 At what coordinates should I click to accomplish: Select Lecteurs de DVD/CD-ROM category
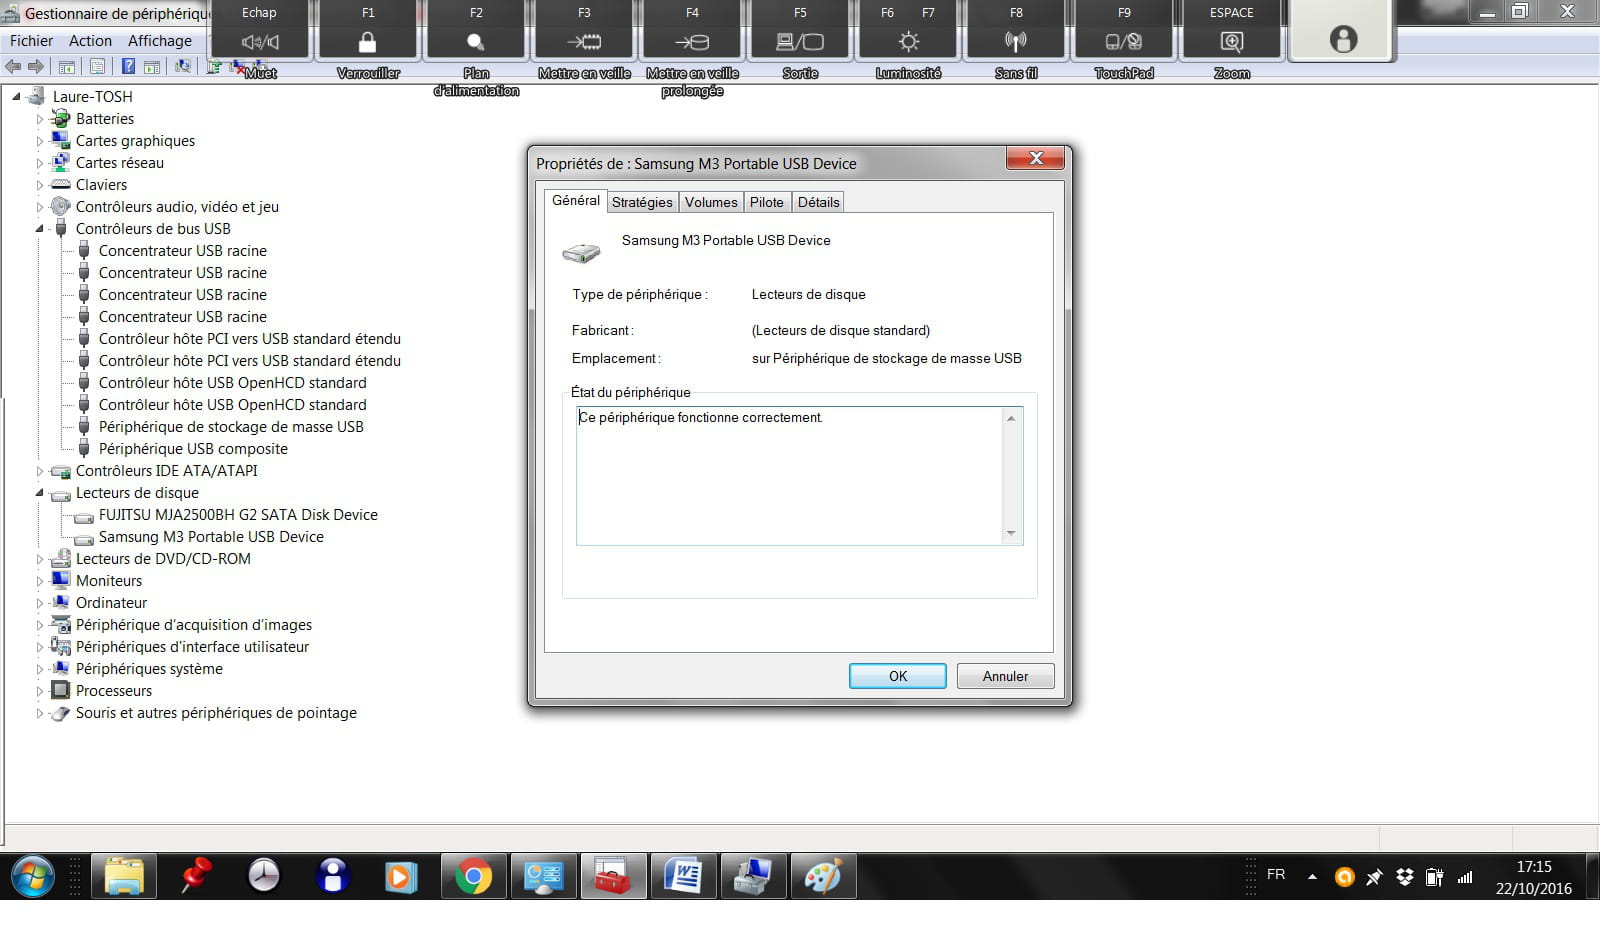163,559
